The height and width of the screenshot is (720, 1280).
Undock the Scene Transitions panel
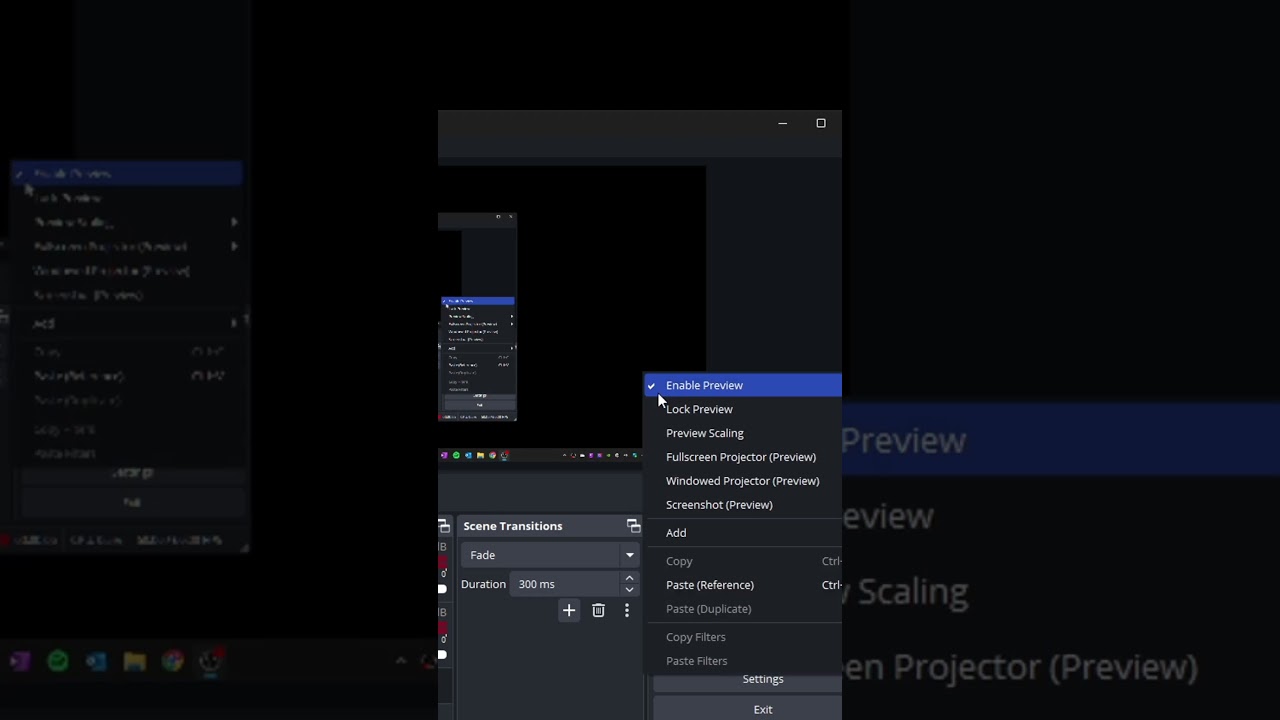(633, 526)
